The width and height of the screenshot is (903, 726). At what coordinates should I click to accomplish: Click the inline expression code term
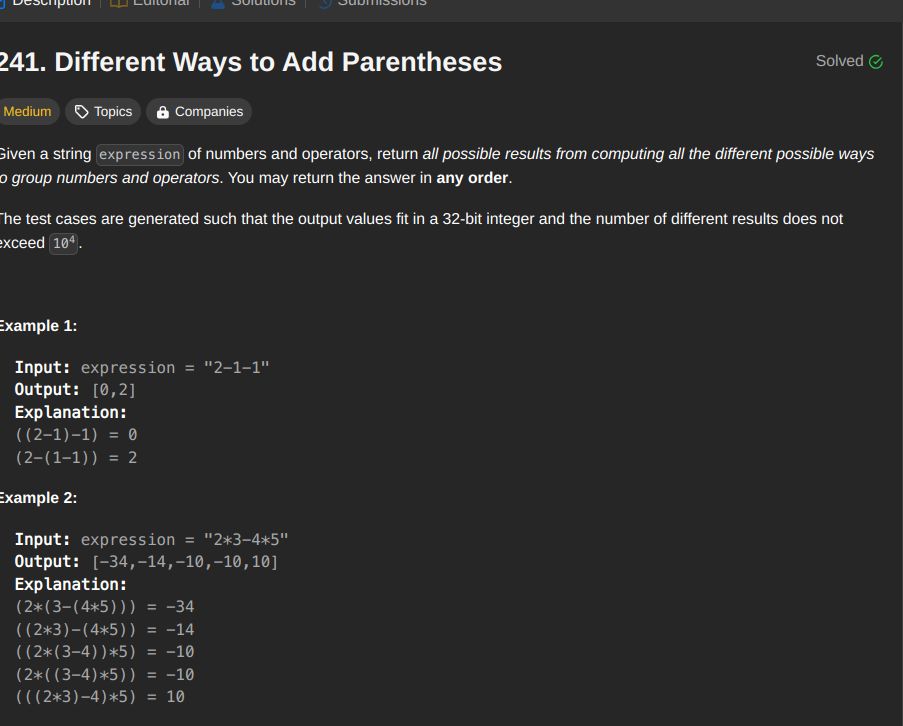click(x=139, y=154)
